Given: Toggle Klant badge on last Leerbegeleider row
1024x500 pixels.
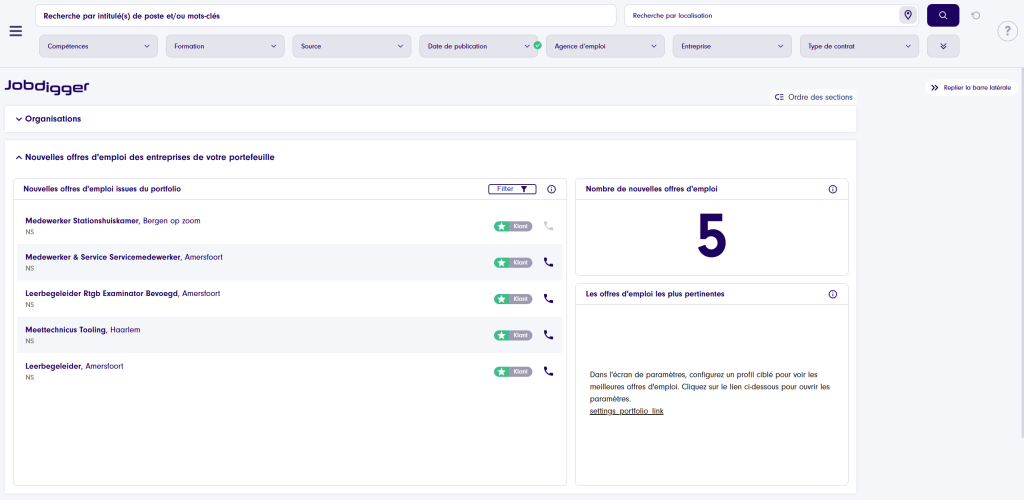Looking at the screenshot, I should pyautogui.click(x=512, y=372).
